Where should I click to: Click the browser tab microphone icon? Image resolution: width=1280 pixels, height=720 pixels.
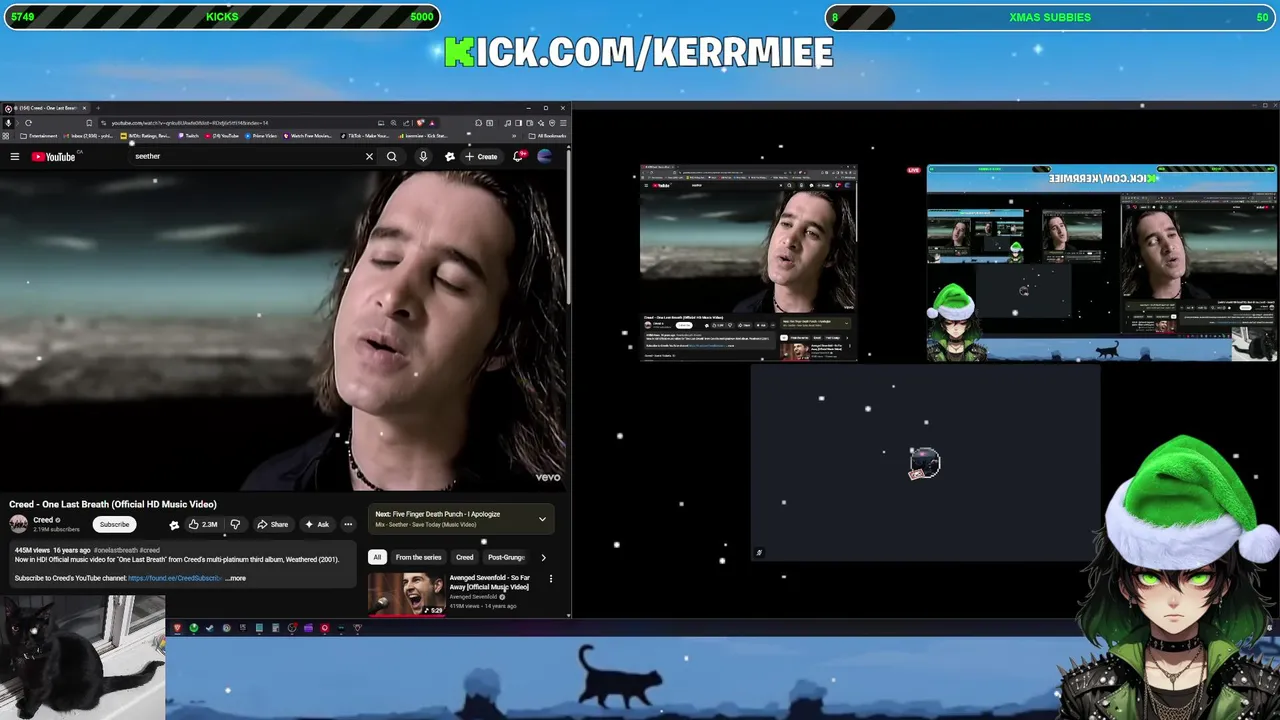coord(8,123)
